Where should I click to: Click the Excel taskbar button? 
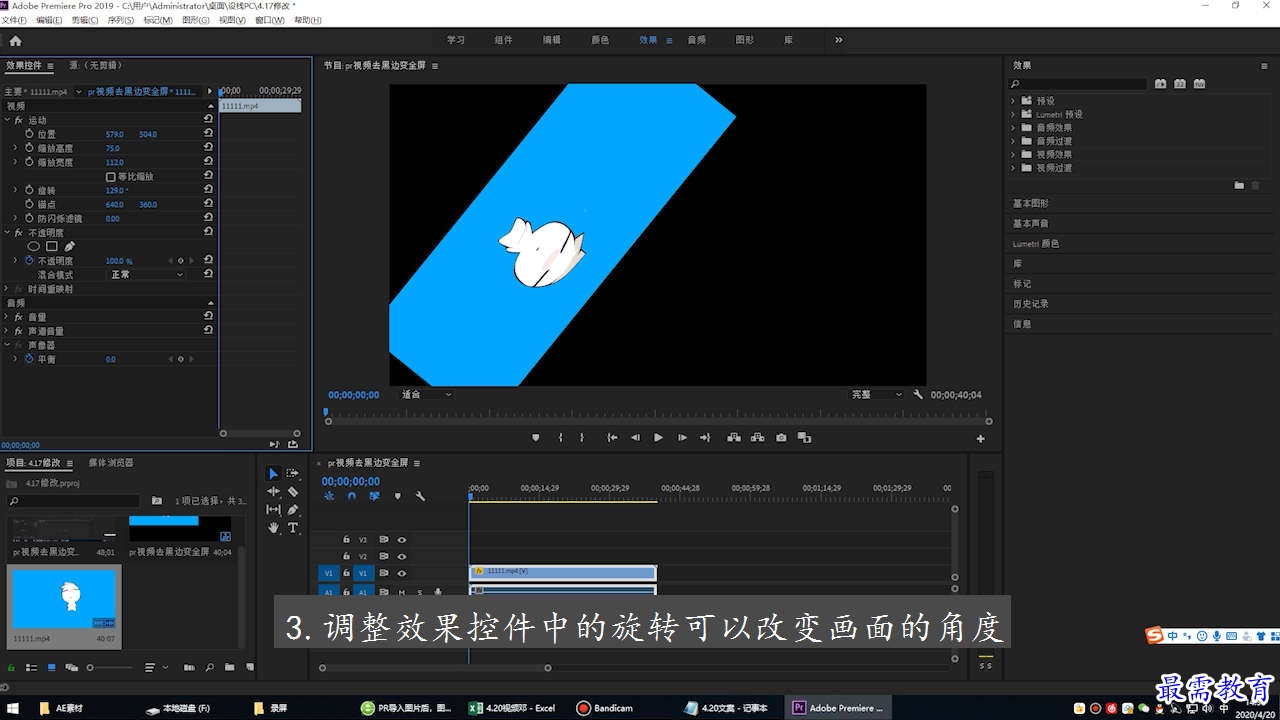(511, 708)
